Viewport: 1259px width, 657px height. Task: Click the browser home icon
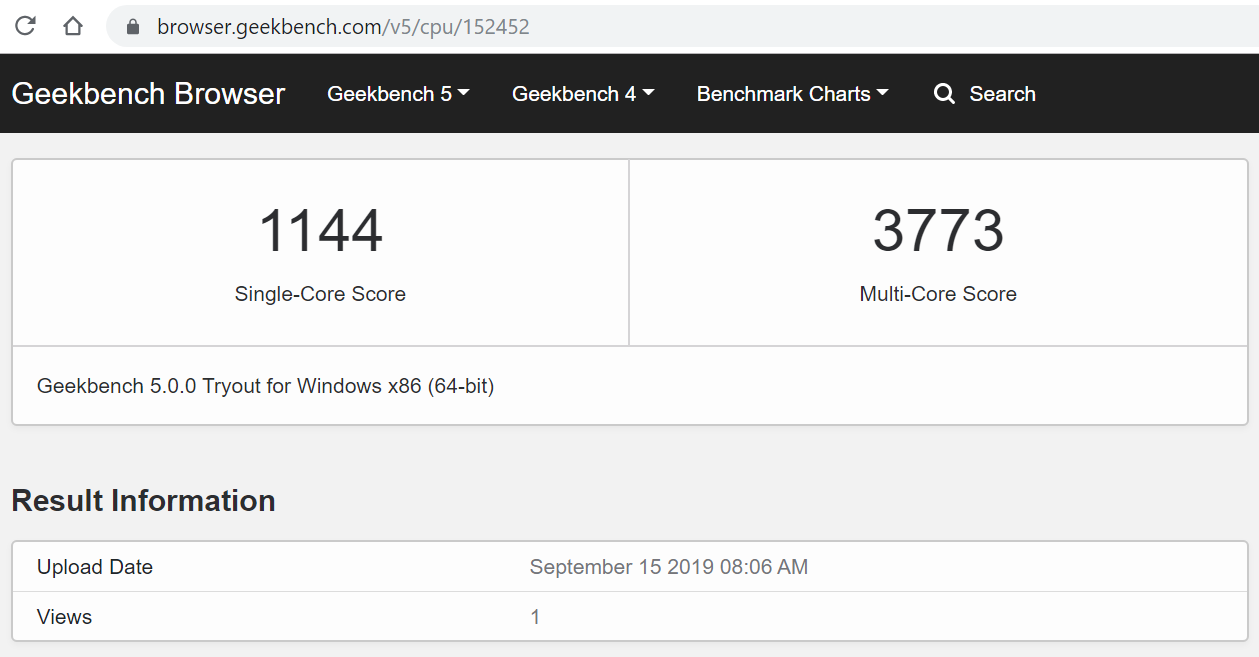coord(73,26)
